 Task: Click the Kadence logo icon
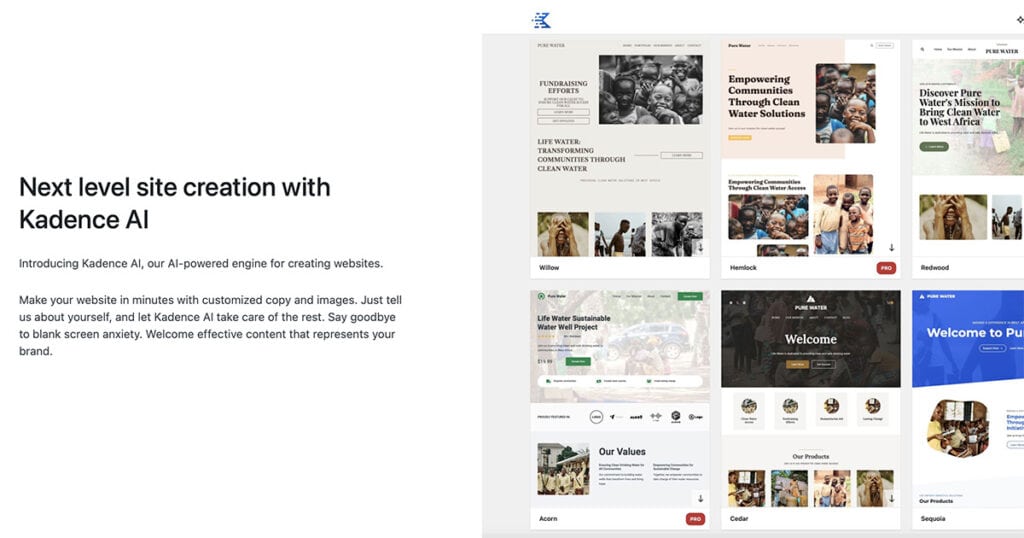pyautogui.click(x=541, y=20)
